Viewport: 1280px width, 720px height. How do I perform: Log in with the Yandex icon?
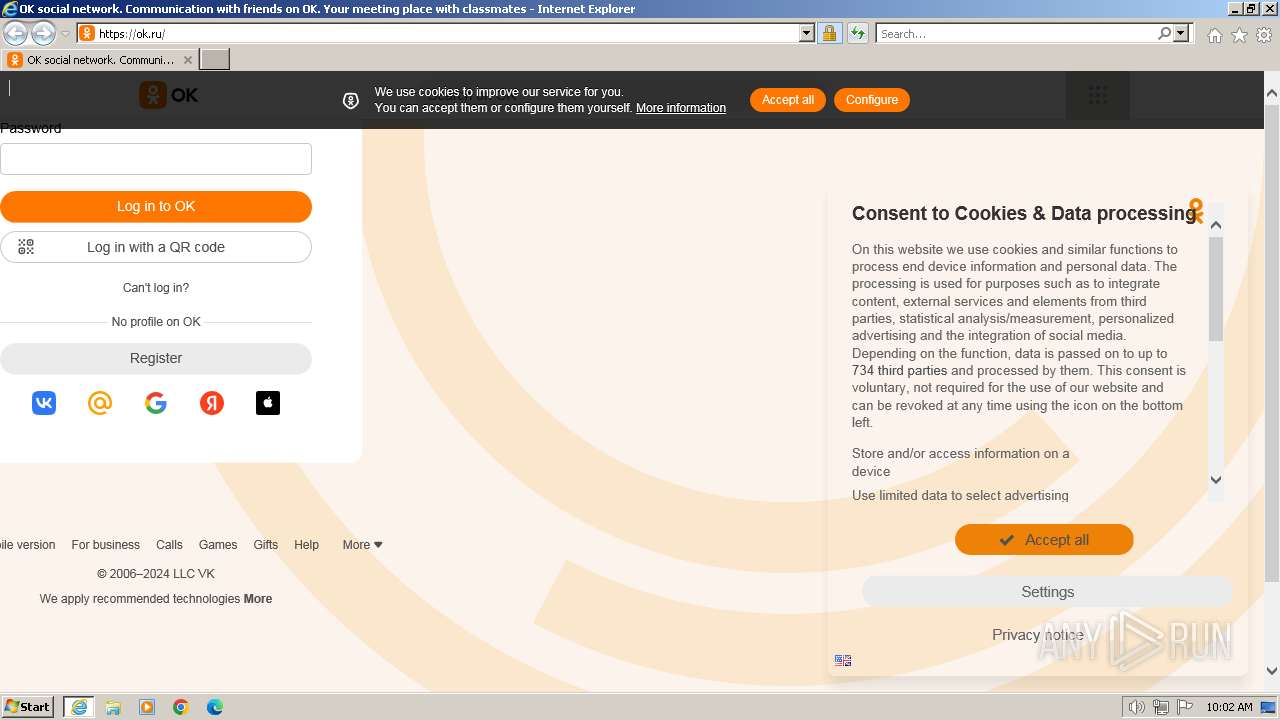[x=212, y=403]
